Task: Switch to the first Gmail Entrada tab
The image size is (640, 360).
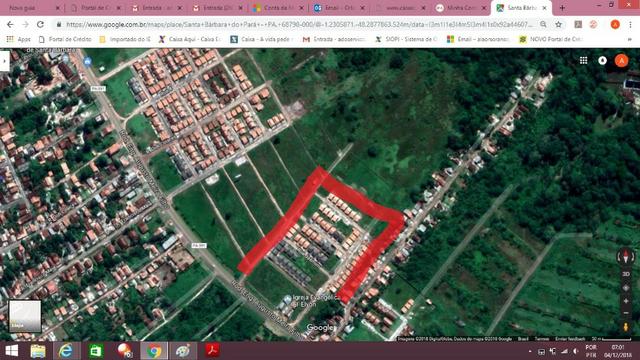Action: (x=156, y=8)
